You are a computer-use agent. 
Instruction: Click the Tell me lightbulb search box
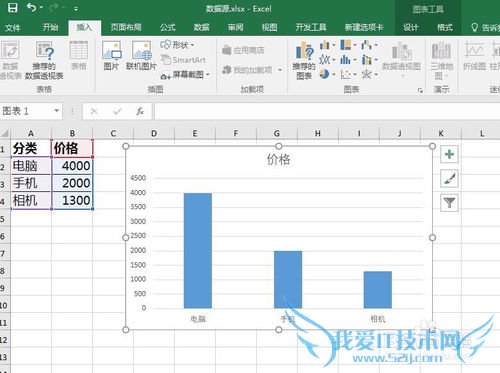point(485,28)
